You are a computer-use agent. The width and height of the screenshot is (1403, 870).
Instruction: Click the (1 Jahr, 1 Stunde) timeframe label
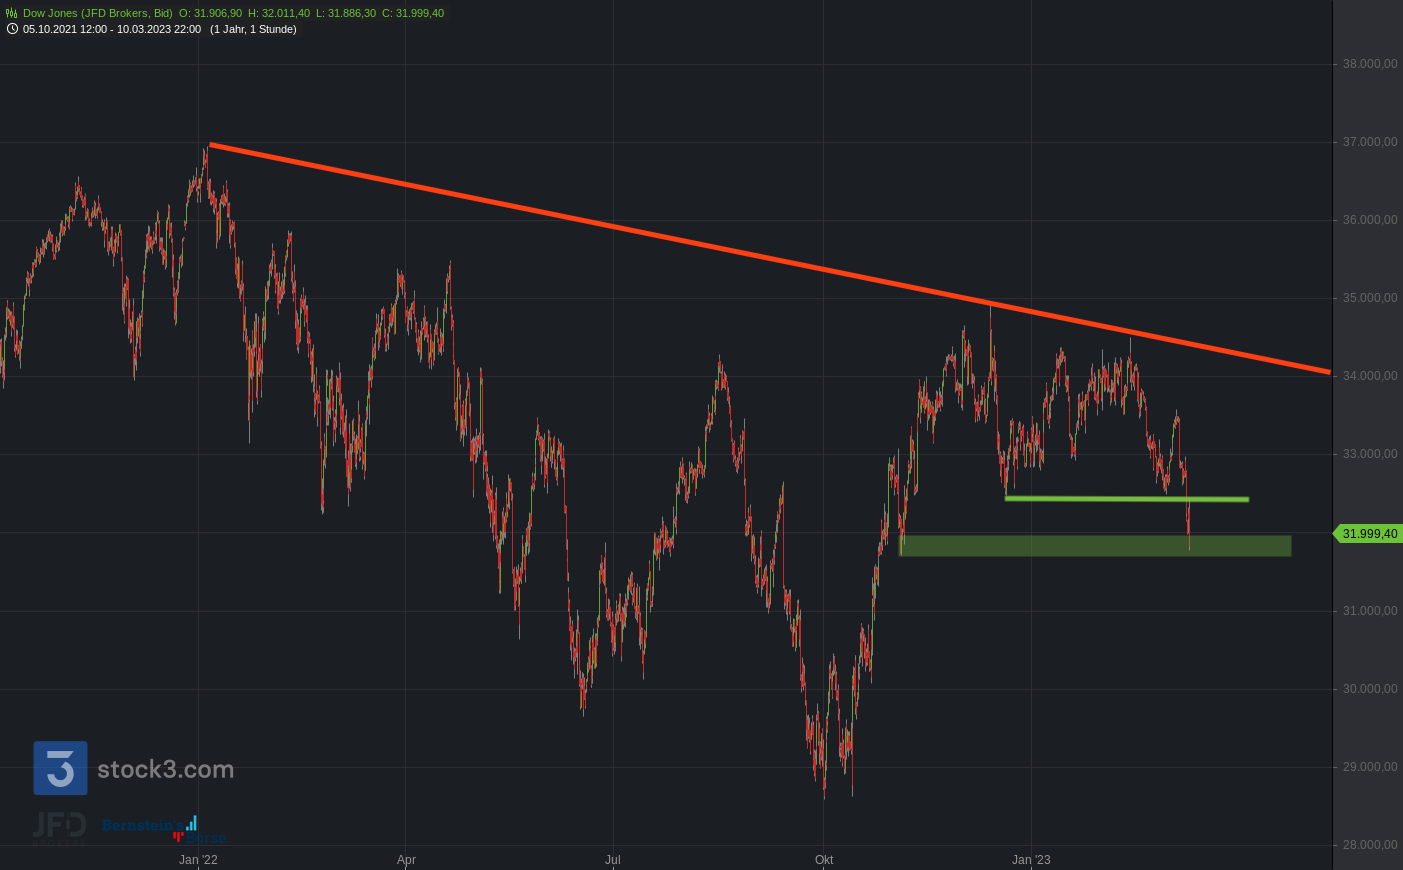[x=253, y=29]
